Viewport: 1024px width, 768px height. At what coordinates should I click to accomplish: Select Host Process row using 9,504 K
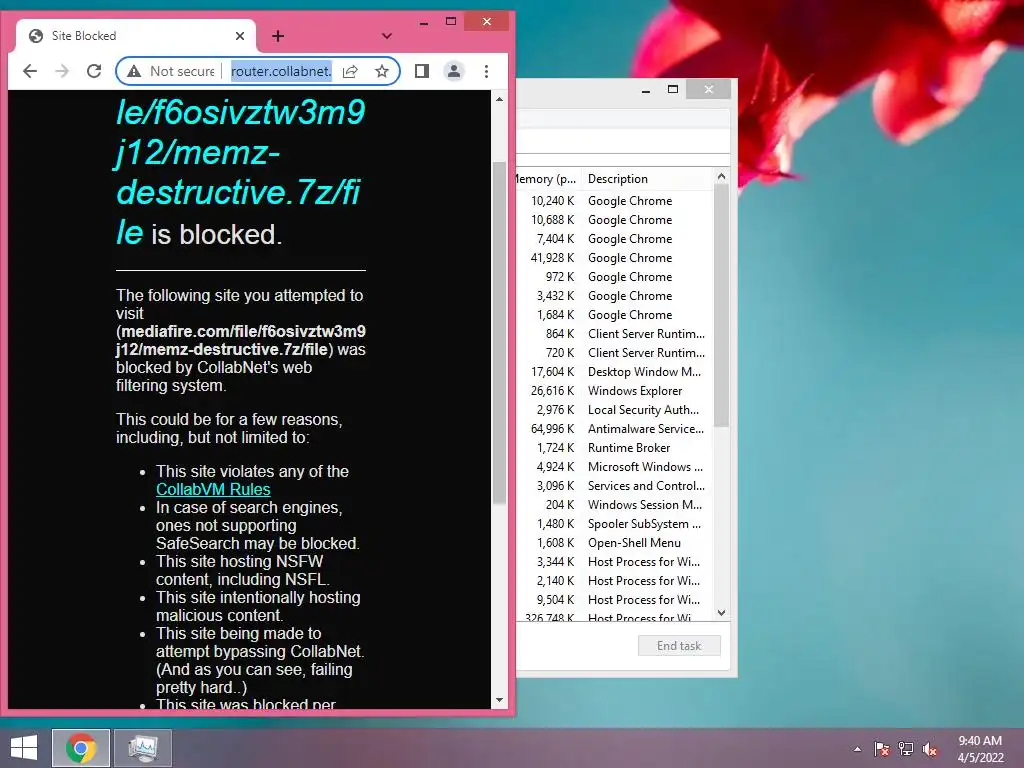click(614, 600)
